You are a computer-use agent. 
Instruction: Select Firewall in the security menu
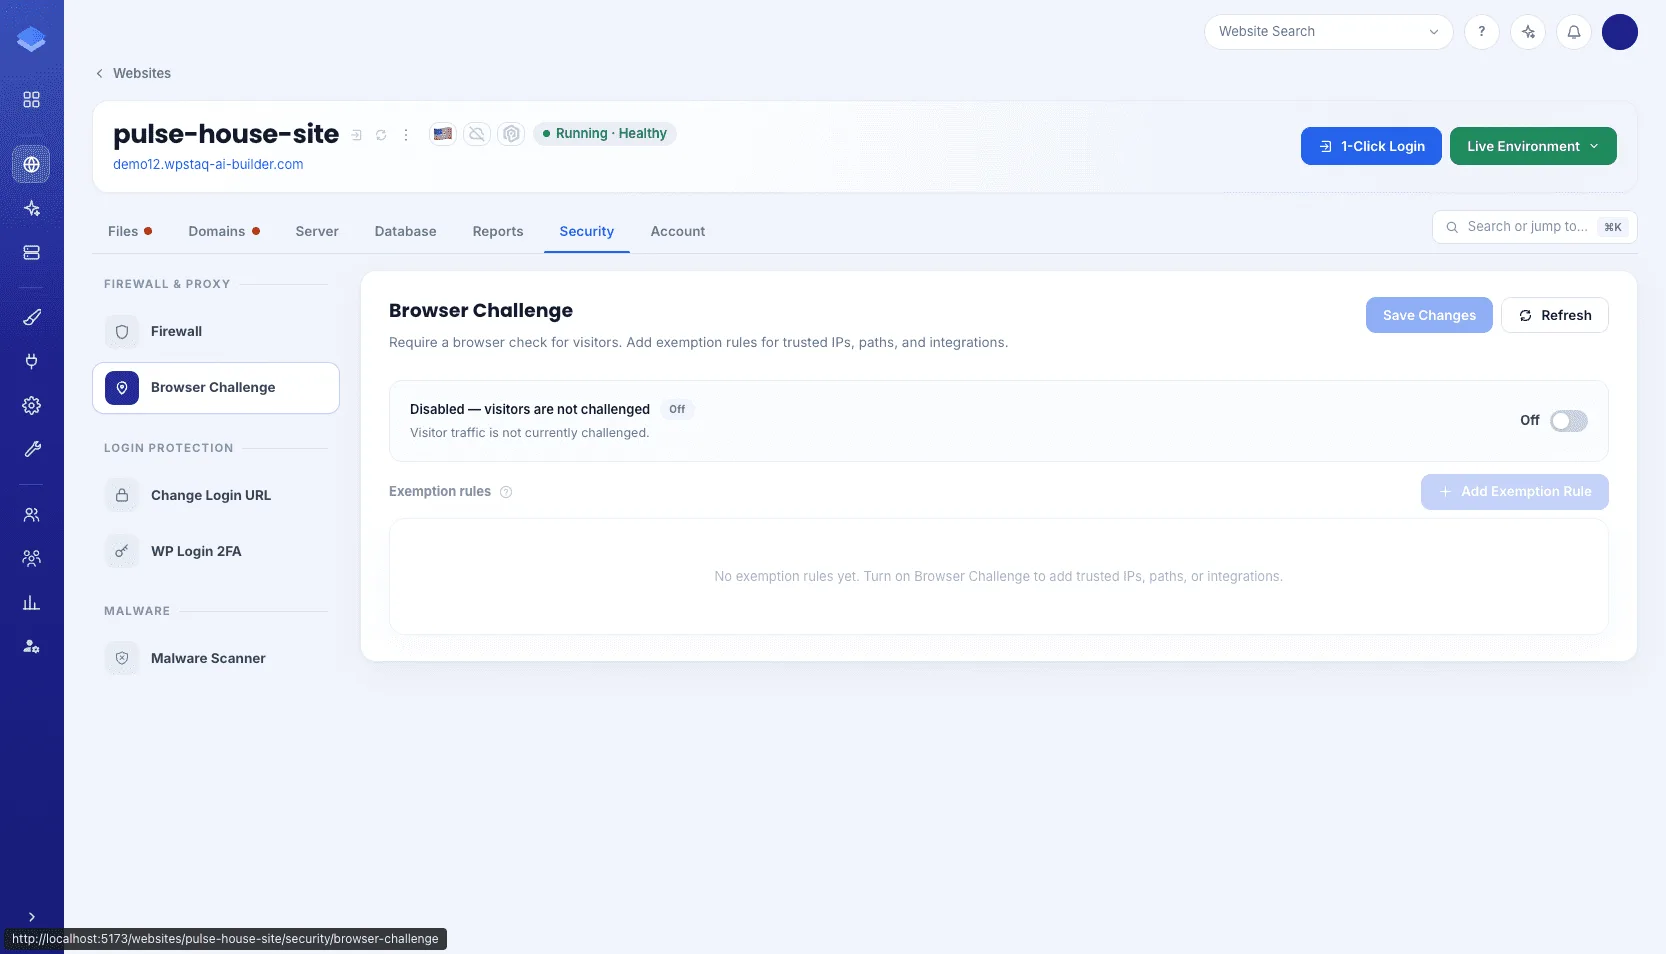coord(216,331)
